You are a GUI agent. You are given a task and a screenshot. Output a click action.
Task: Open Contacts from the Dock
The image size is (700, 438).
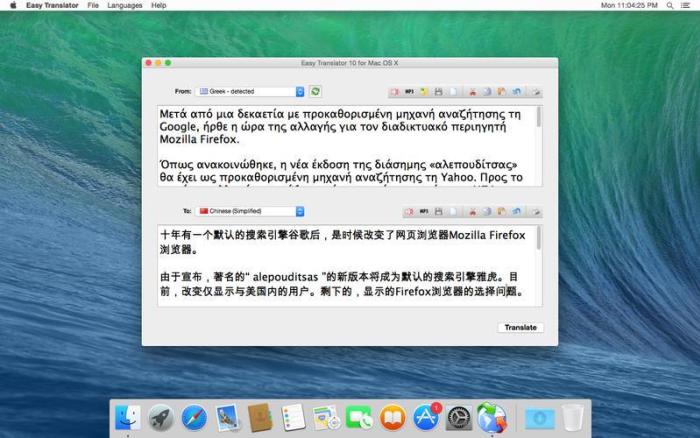coord(260,418)
